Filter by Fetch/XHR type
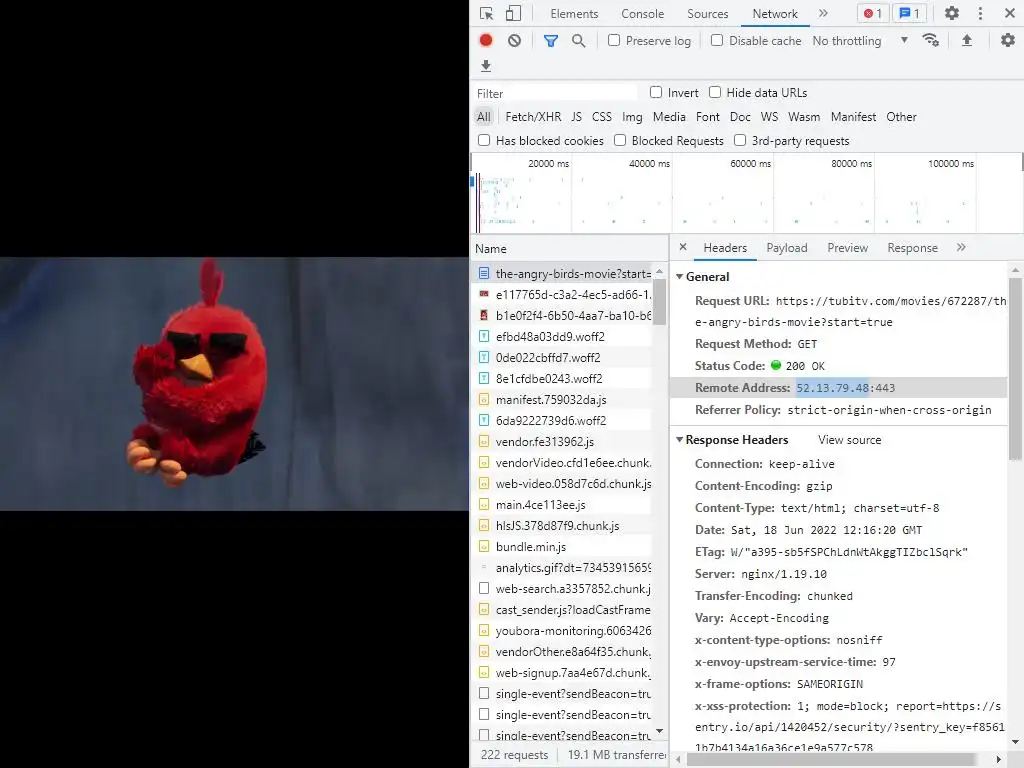 pyautogui.click(x=533, y=117)
